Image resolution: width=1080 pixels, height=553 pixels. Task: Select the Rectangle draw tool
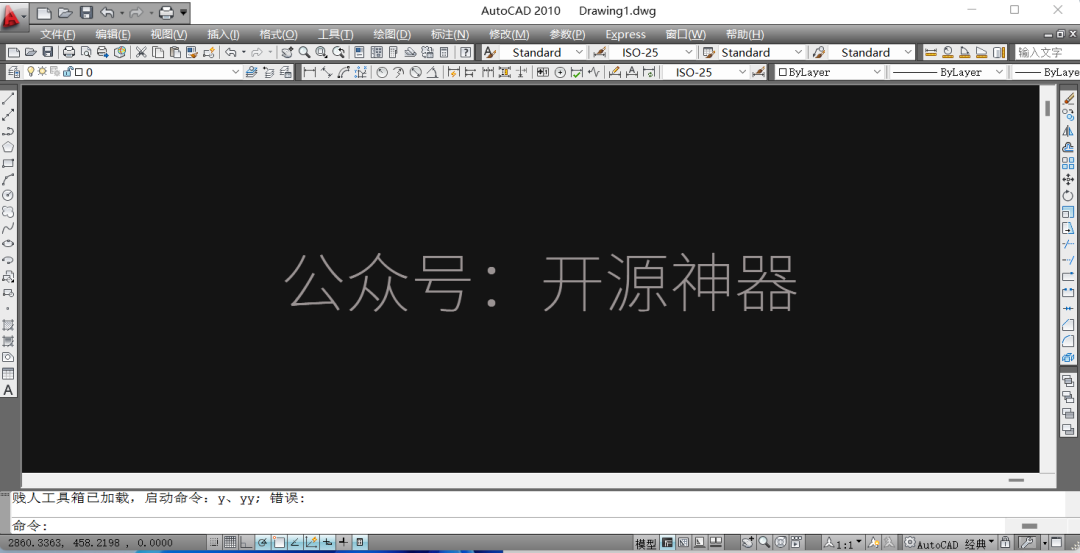point(8,164)
